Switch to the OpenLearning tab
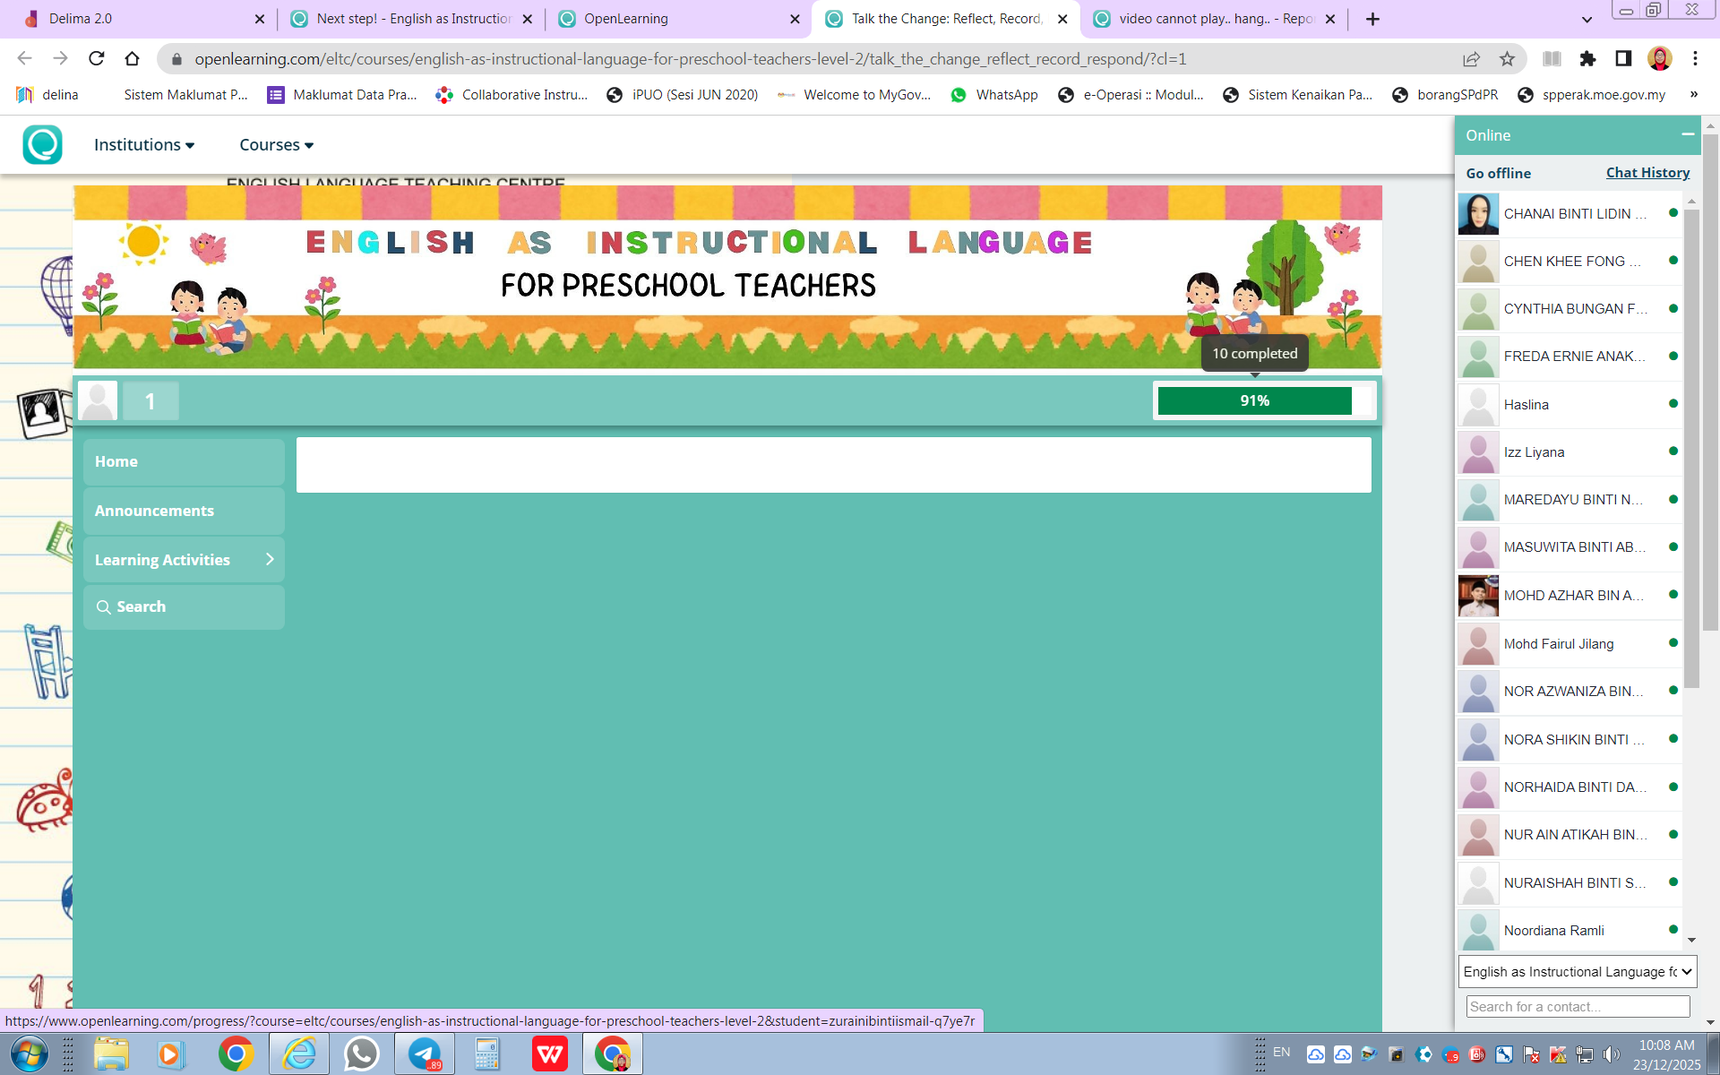The width and height of the screenshot is (1720, 1075). pyautogui.click(x=678, y=19)
